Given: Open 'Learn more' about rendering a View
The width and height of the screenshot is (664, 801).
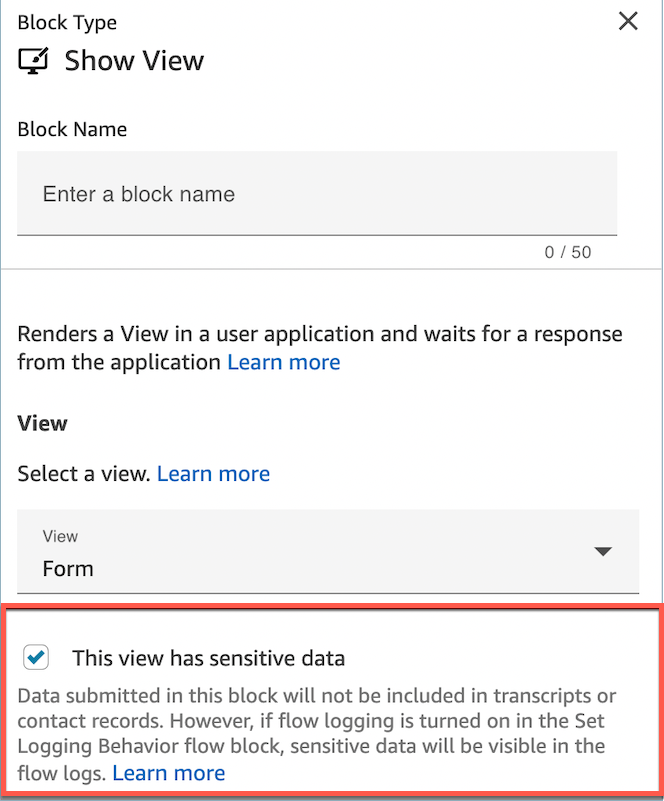Looking at the screenshot, I should click(x=283, y=362).
